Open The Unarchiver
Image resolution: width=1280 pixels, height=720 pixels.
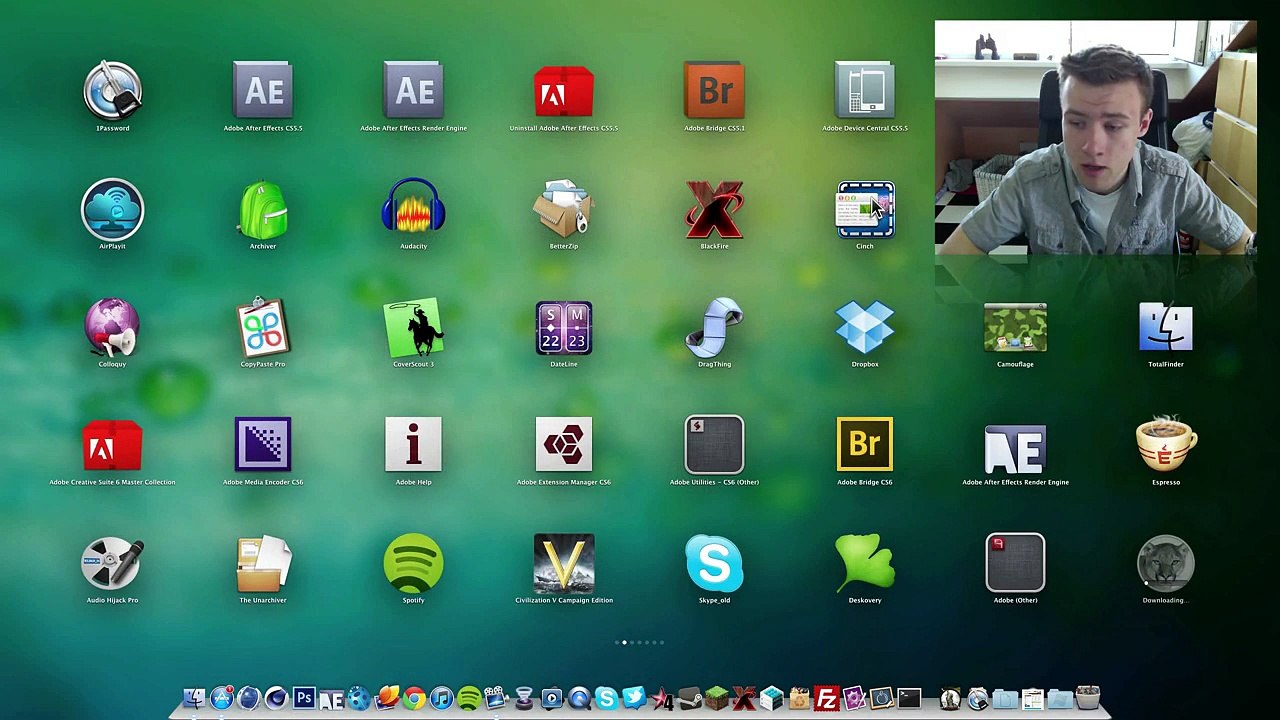(x=263, y=564)
